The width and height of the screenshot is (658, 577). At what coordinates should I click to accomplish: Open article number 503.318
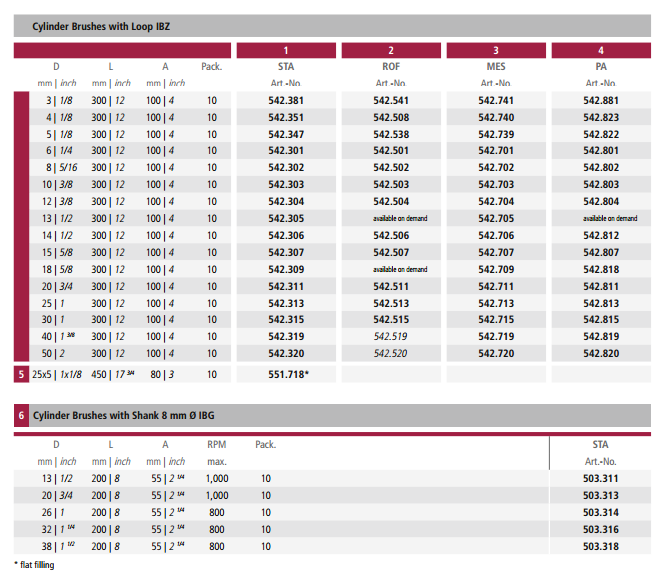click(x=600, y=547)
